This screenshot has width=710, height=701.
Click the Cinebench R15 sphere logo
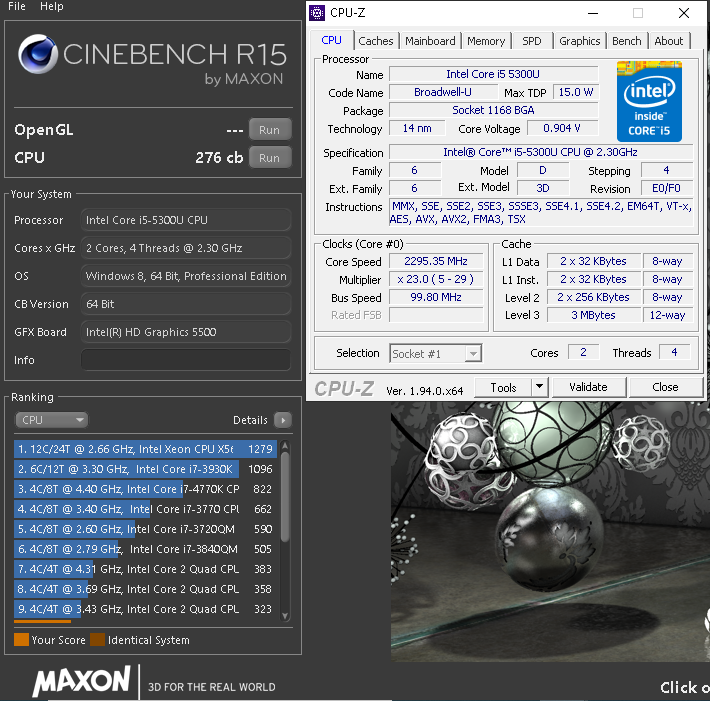[x=38, y=54]
